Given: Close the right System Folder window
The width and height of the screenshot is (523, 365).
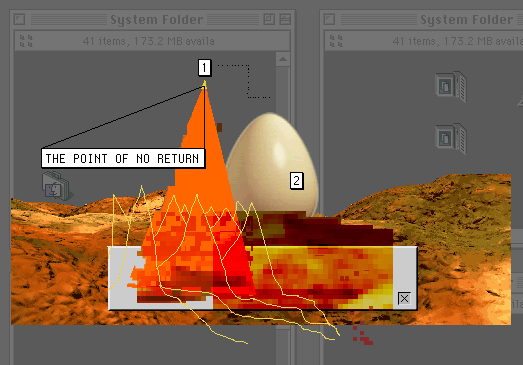Looking at the screenshot, I should tap(329, 19).
